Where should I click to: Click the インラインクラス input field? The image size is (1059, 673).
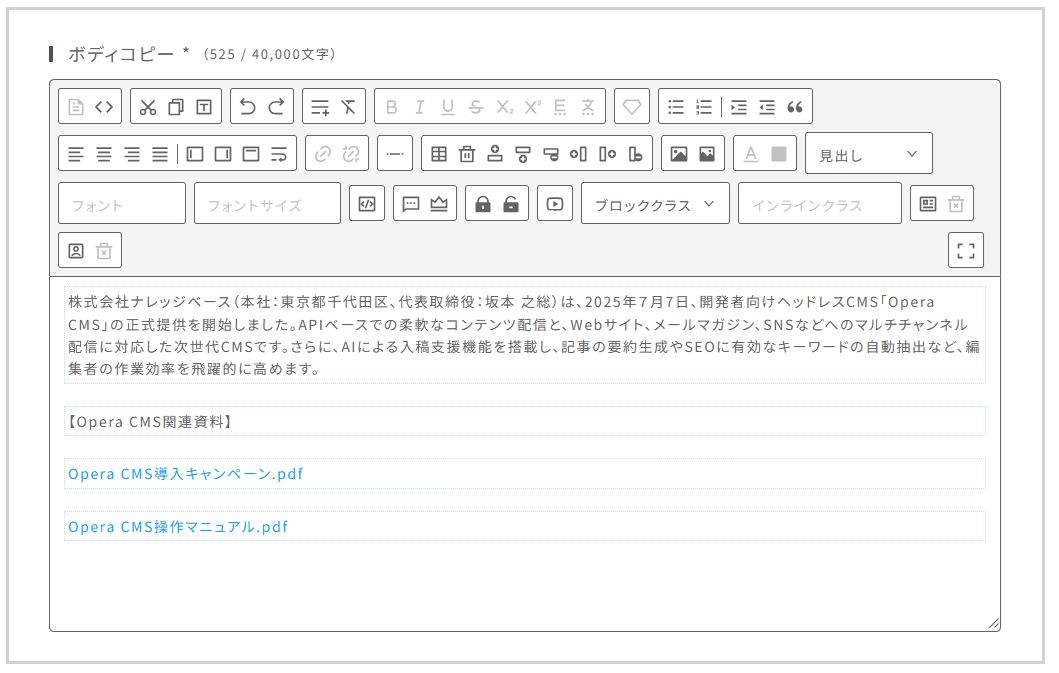pyautogui.click(x=820, y=203)
